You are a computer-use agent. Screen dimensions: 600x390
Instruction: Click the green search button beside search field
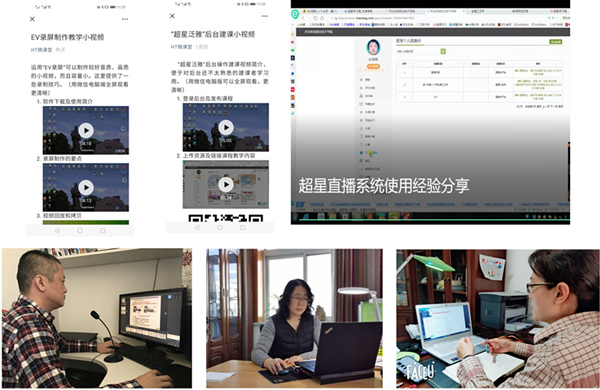coord(443,51)
